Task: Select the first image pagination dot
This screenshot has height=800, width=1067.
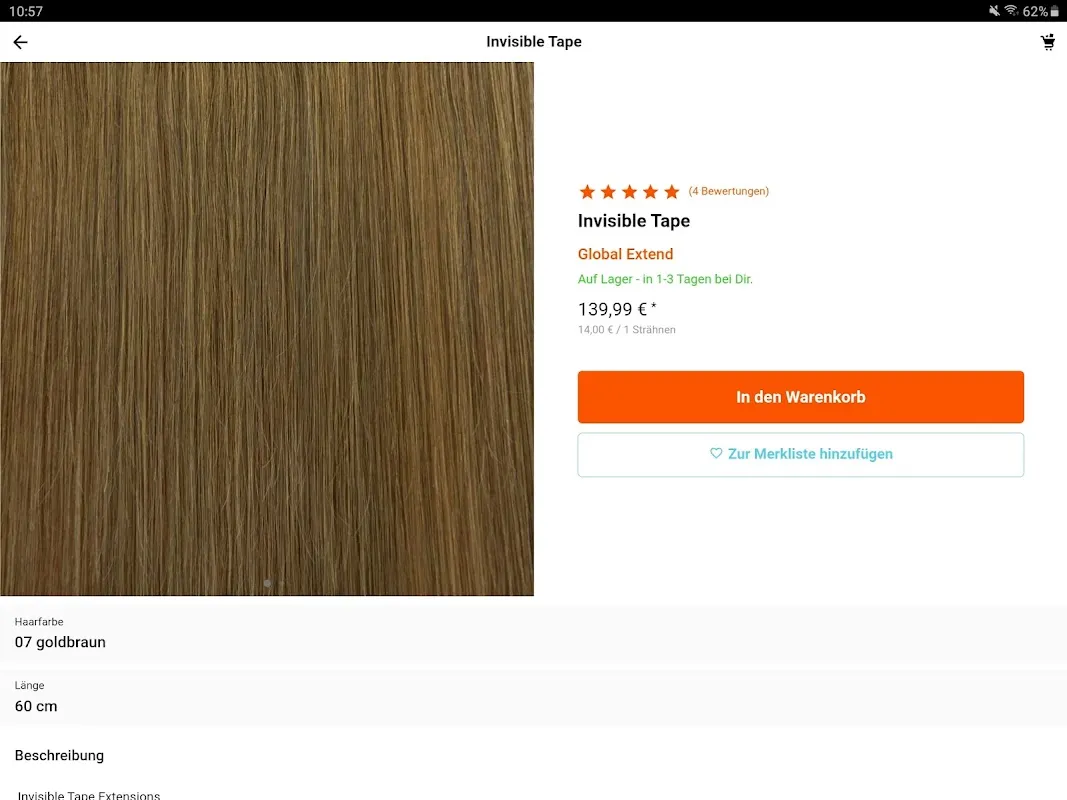Action: (267, 583)
